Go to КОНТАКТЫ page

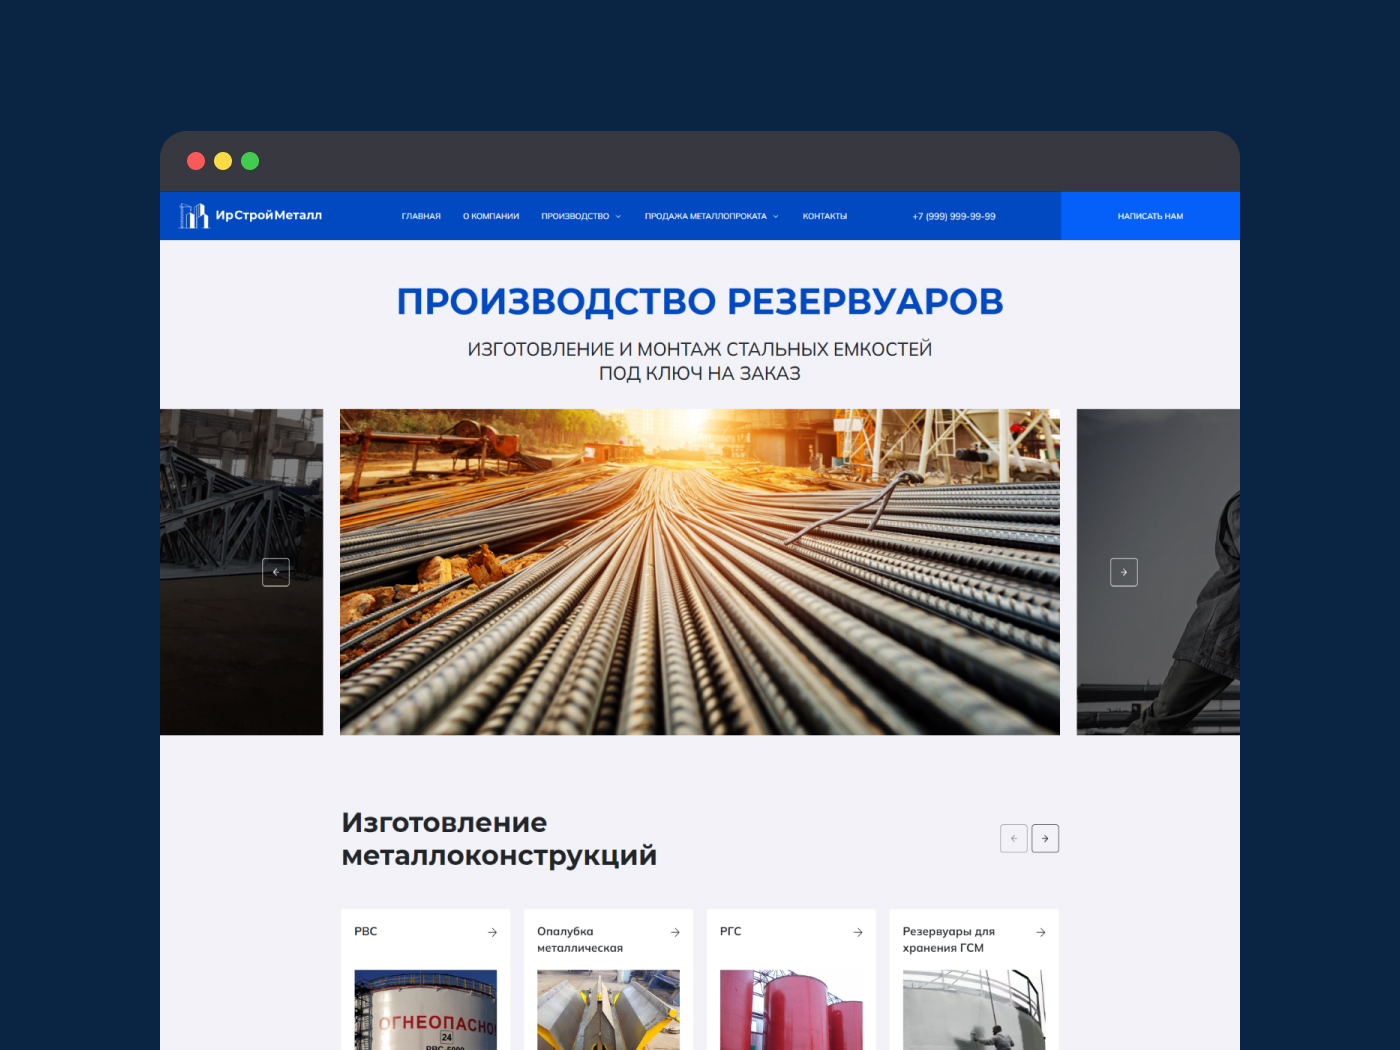(x=825, y=216)
